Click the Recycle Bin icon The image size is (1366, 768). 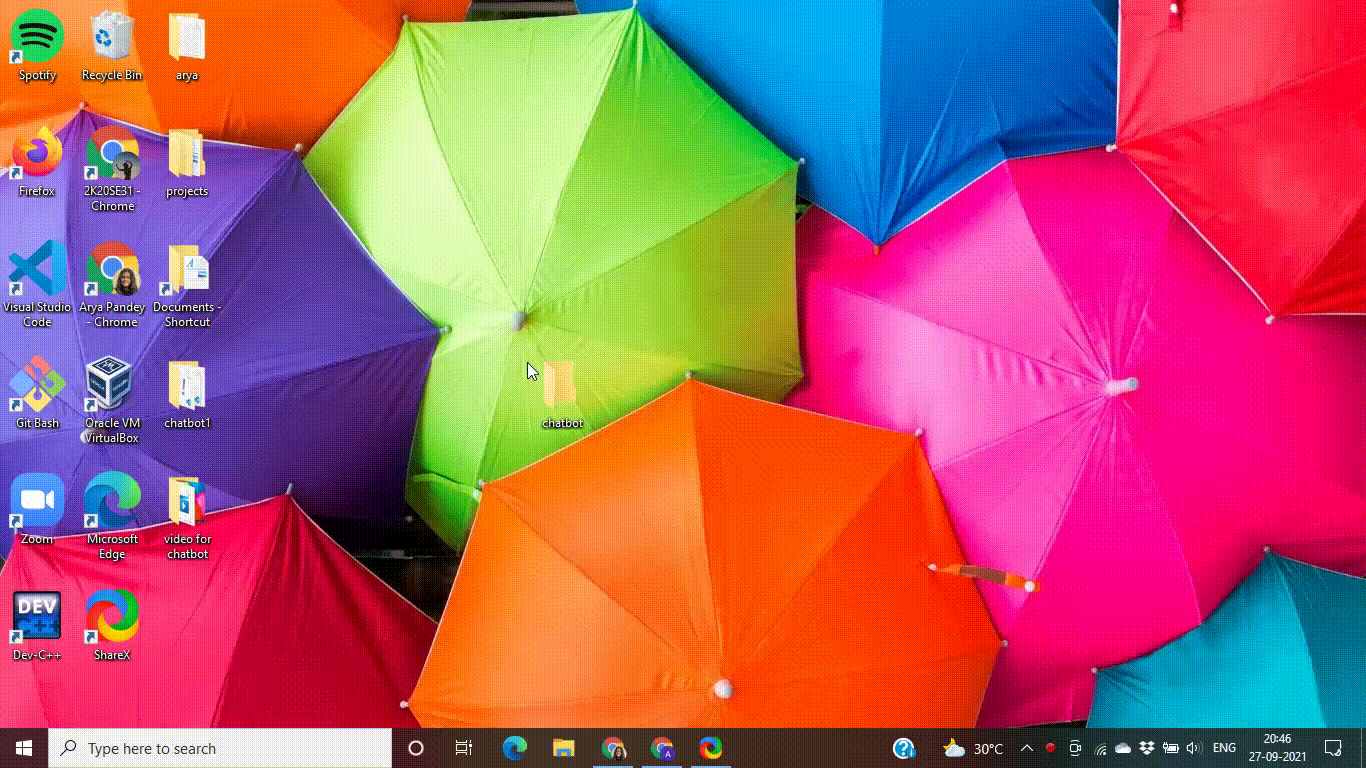tap(112, 47)
